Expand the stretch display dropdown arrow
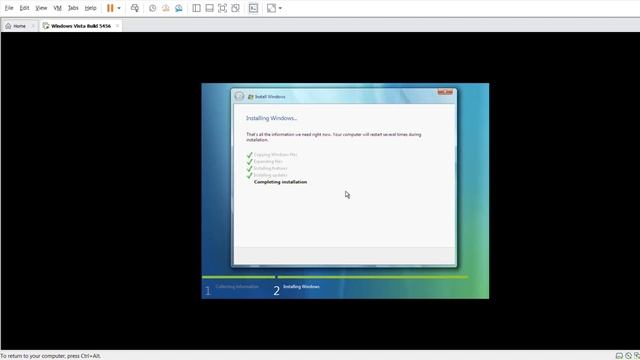640x360 pixels. (280, 8)
